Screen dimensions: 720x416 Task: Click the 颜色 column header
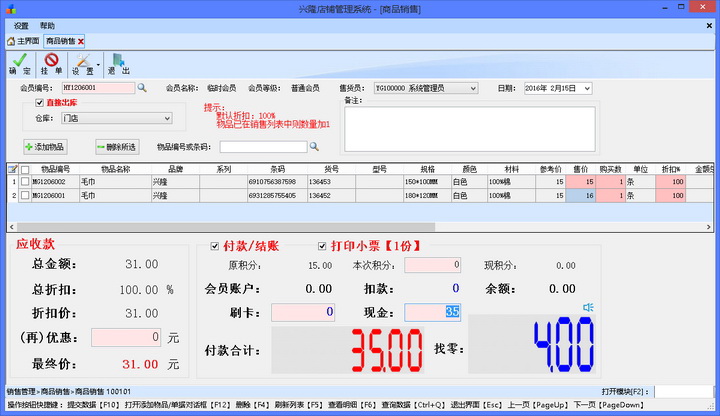470,169
